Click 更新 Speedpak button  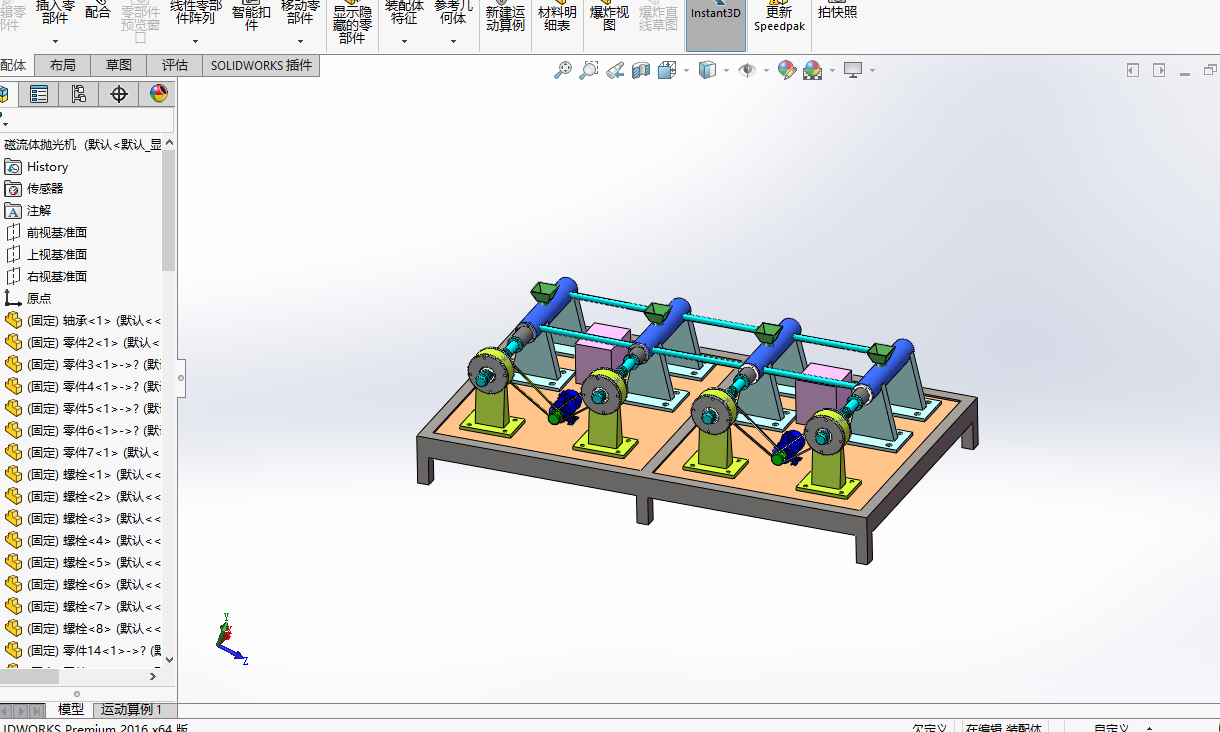779,18
